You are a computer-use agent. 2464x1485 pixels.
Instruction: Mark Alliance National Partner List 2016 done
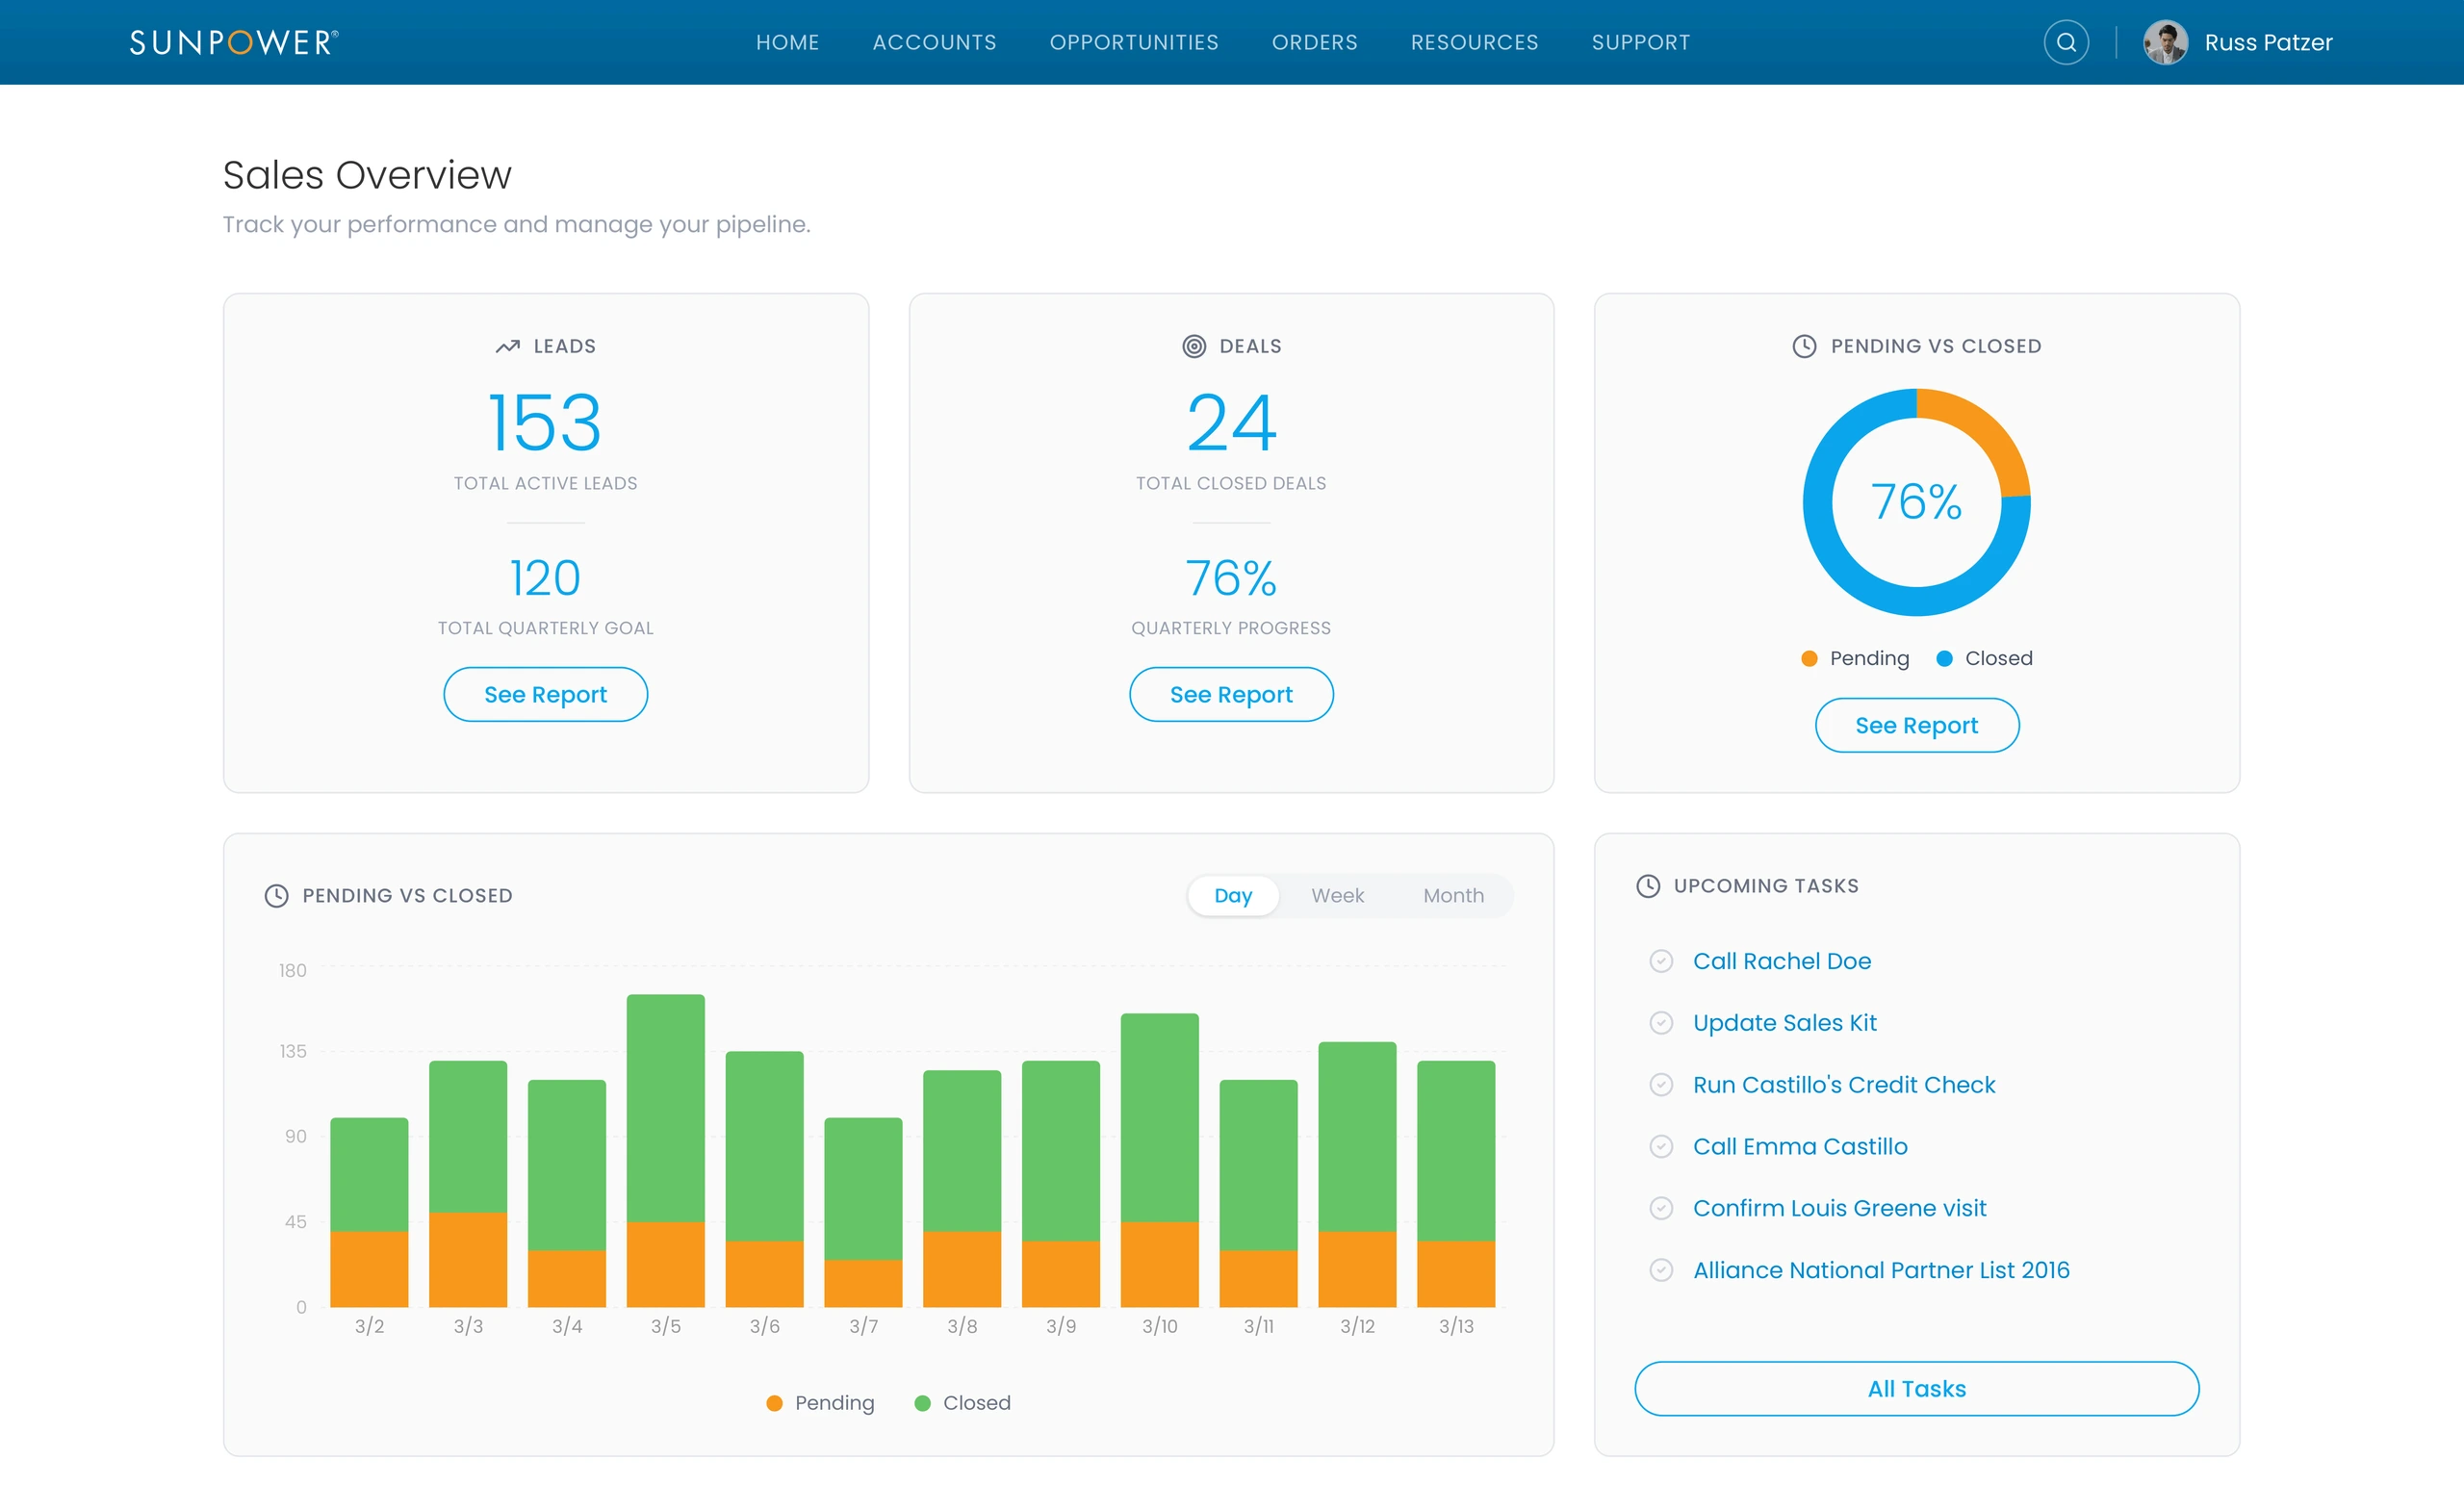coord(1661,1269)
